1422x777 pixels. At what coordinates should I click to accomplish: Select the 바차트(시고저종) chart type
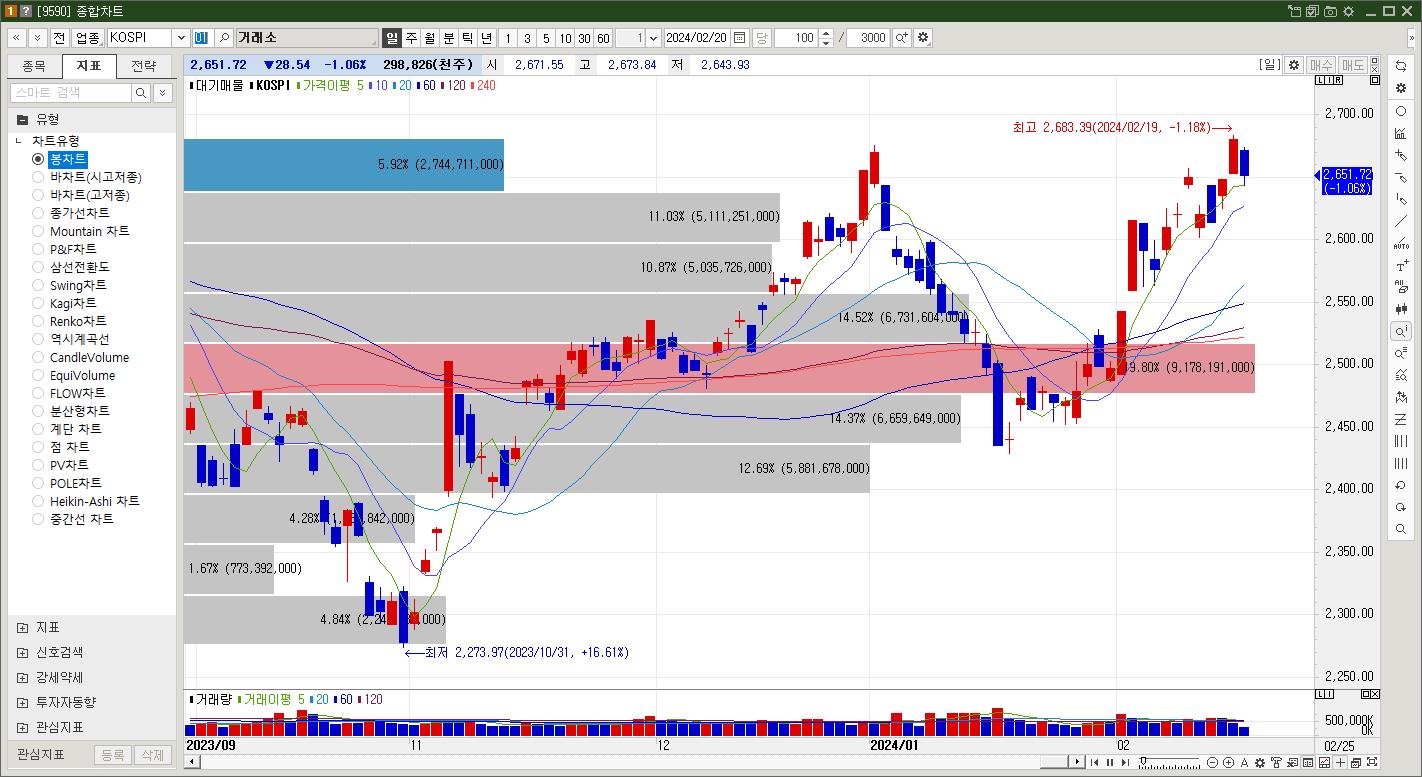click(38, 177)
